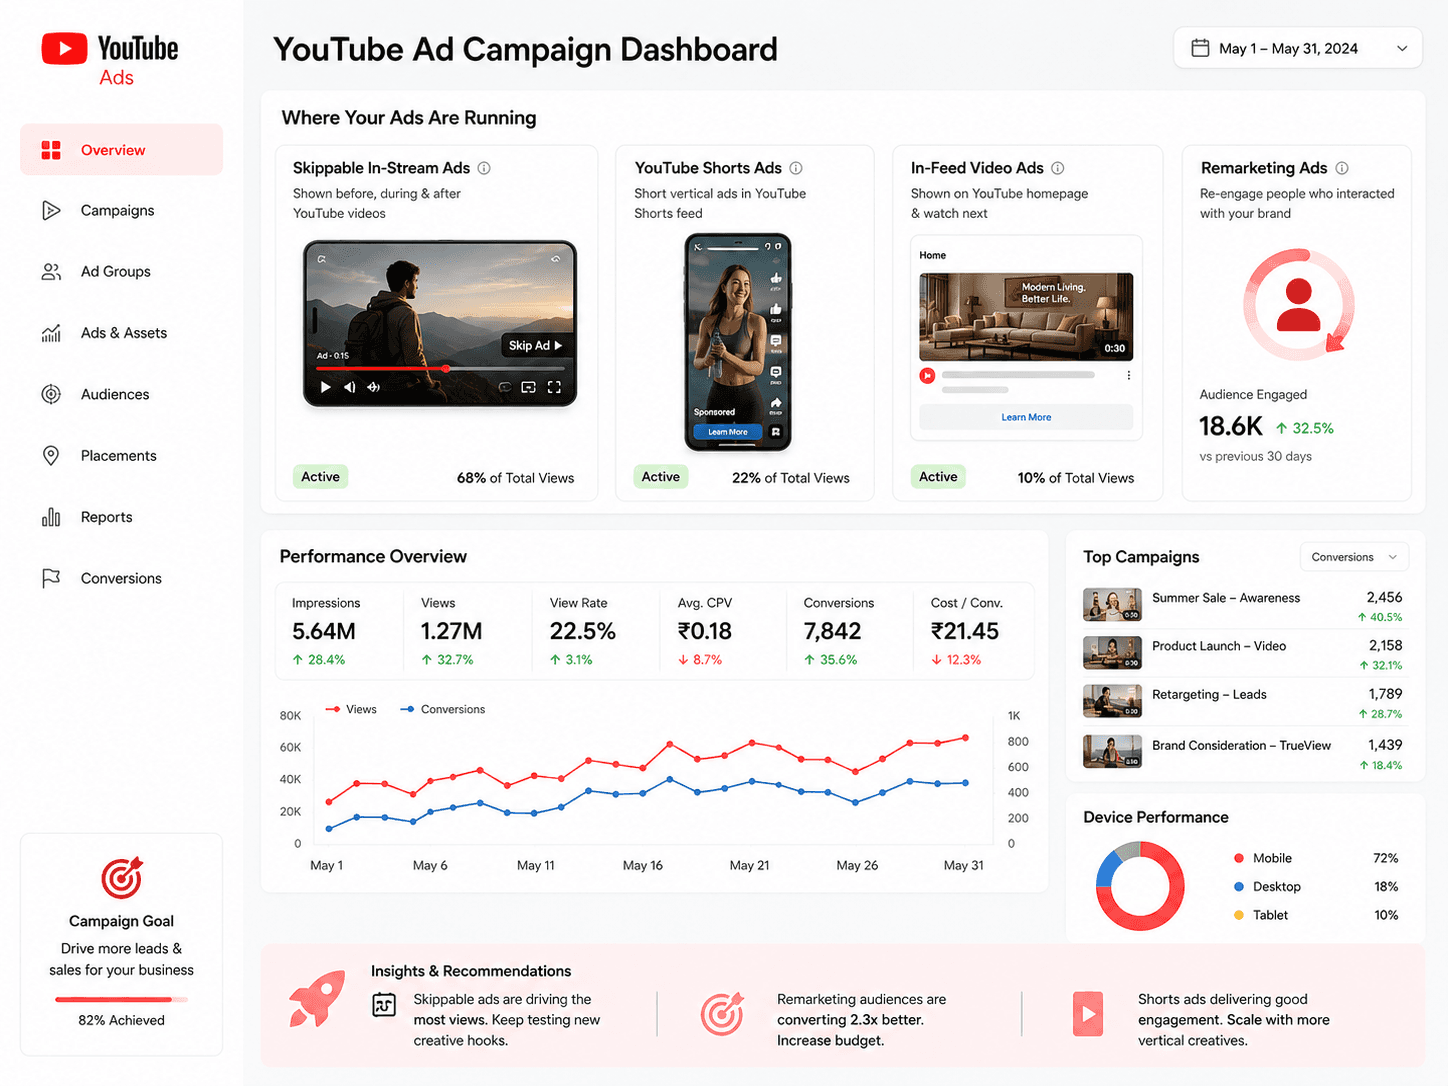The width and height of the screenshot is (1448, 1086).
Task: Click the calendar icon in date picker
Action: pyautogui.click(x=1200, y=48)
